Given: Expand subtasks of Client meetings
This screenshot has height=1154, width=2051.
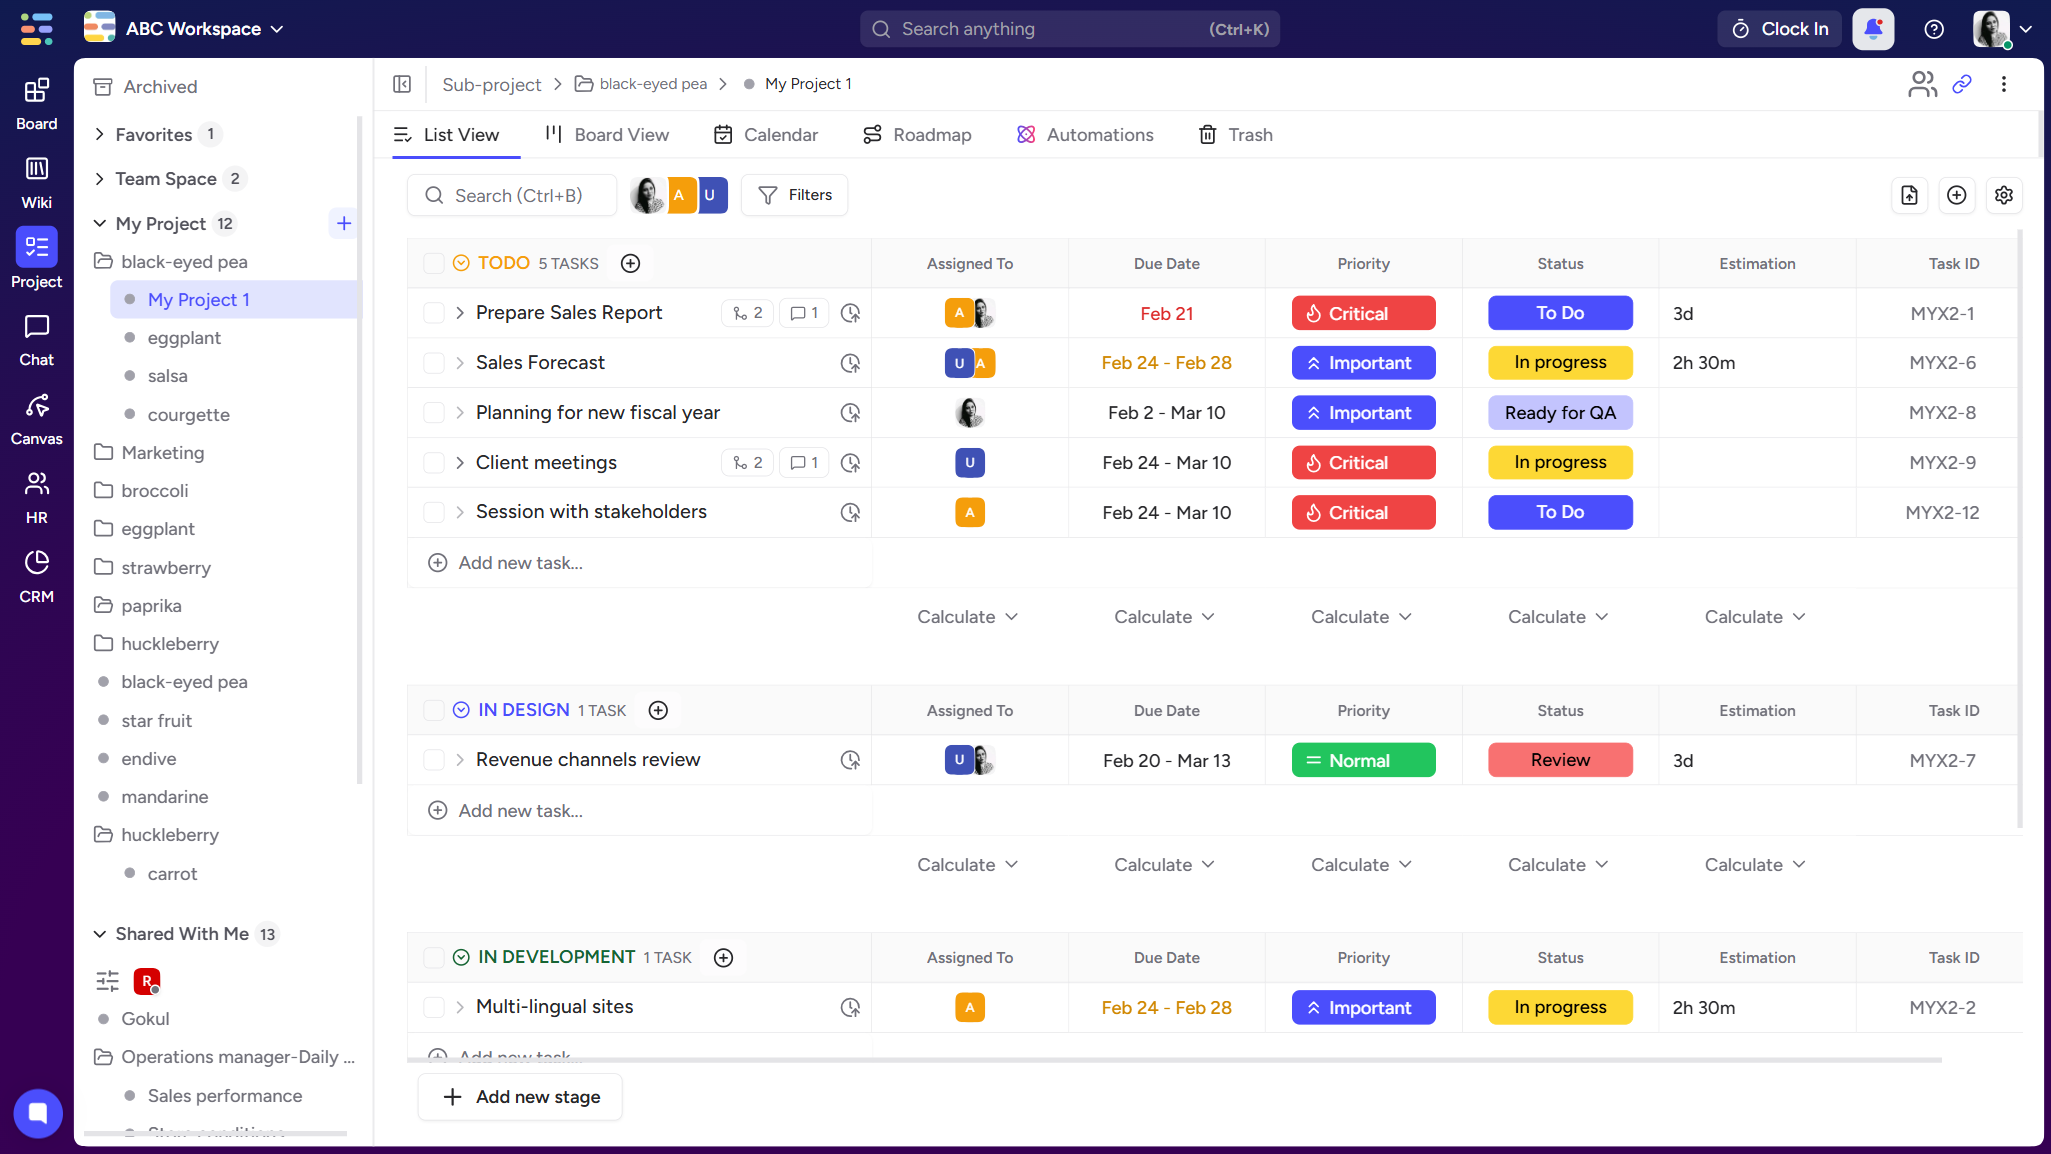Looking at the screenshot, I should tap(460, 463).
